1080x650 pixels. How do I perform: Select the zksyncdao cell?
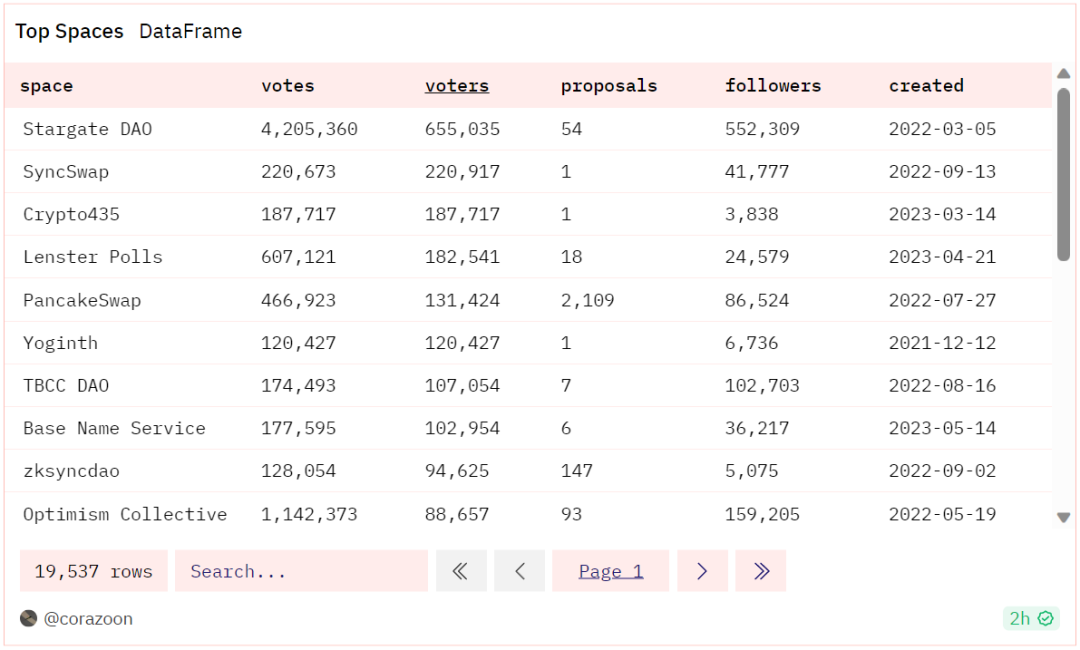pyautogui.click(x=71, y=471)
